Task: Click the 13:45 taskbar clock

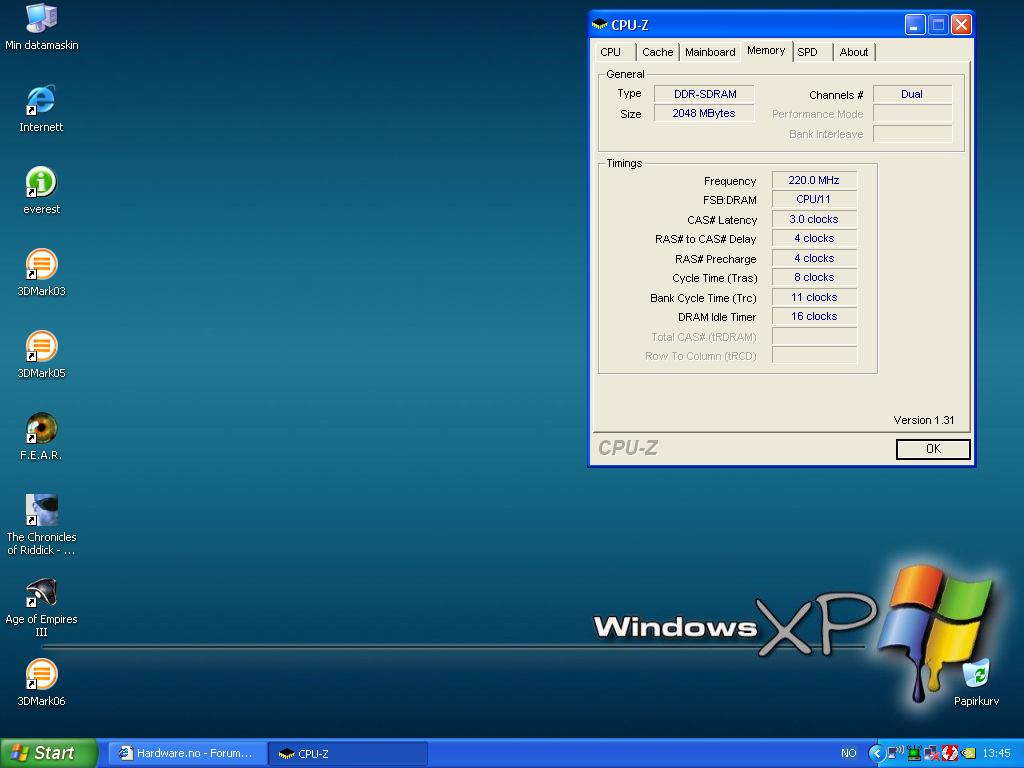Action: point(997,753)
